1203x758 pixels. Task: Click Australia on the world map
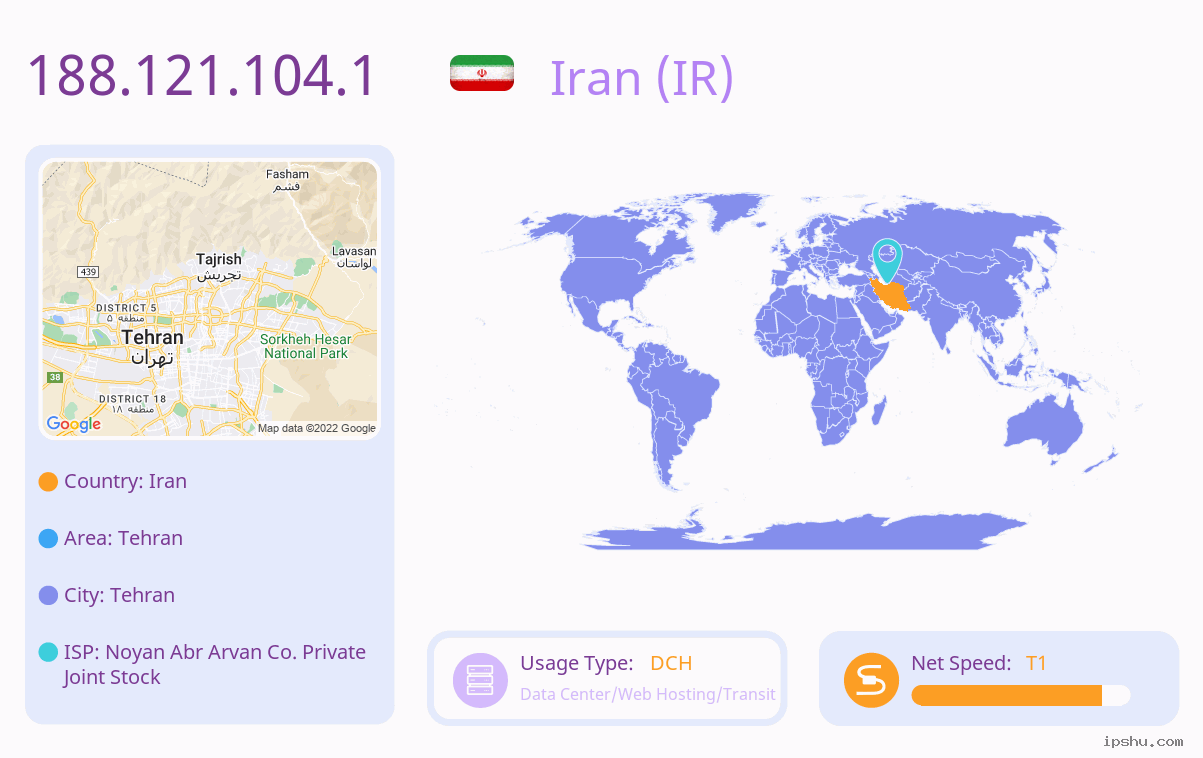click(x=1045, y=428)
